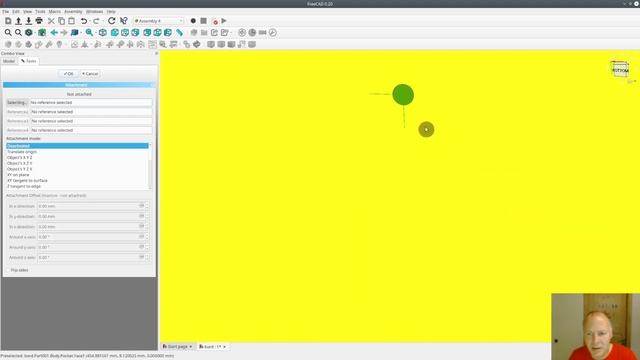Image resolution: width=640 pixels, height=360 pixels.
Task: Open the workbench selector showing Assembly 4
Action: [158, 21]
